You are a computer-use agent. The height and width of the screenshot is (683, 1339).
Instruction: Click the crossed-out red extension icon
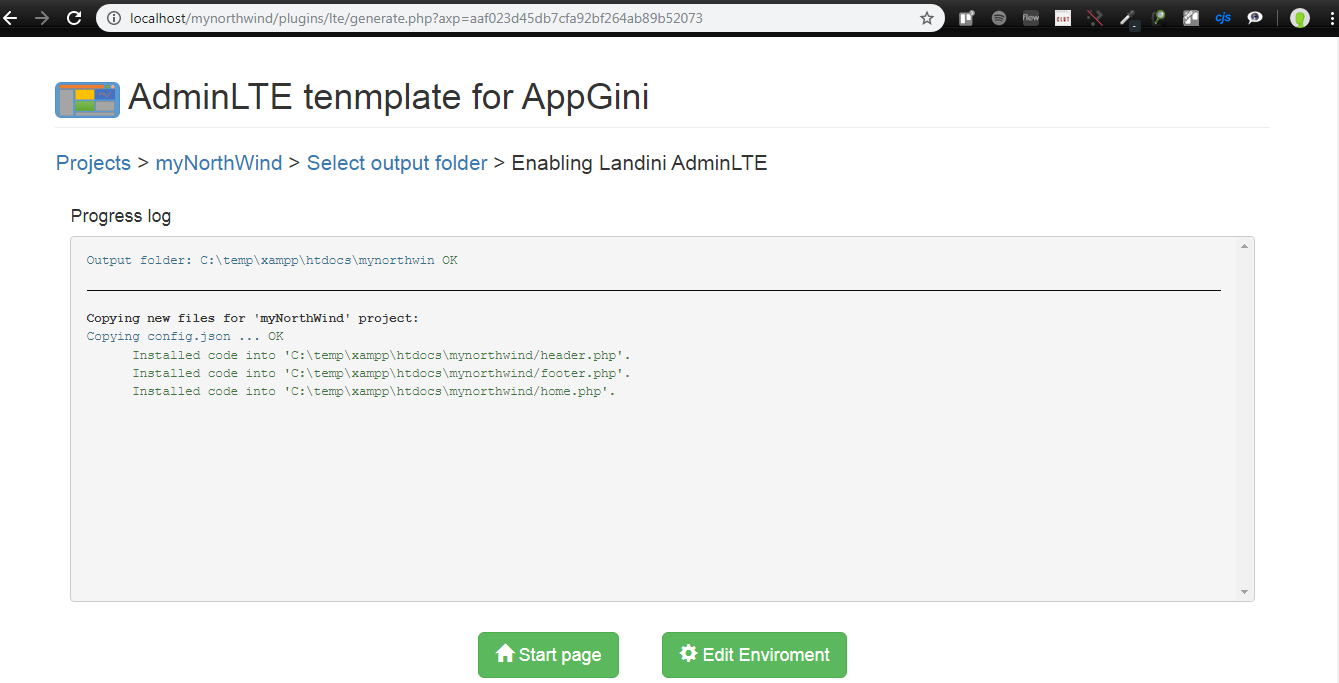click(1095, 18)
